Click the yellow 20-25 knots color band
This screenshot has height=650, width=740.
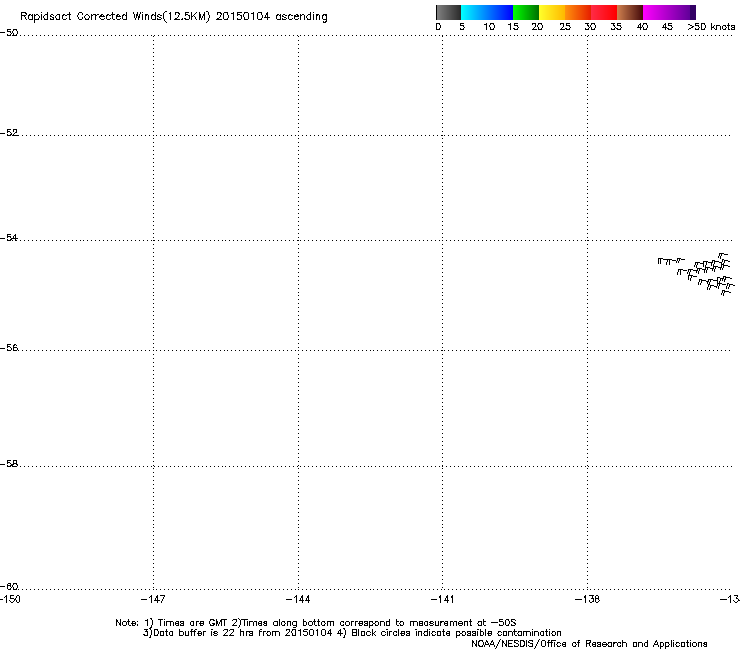[x=552, y=12]
